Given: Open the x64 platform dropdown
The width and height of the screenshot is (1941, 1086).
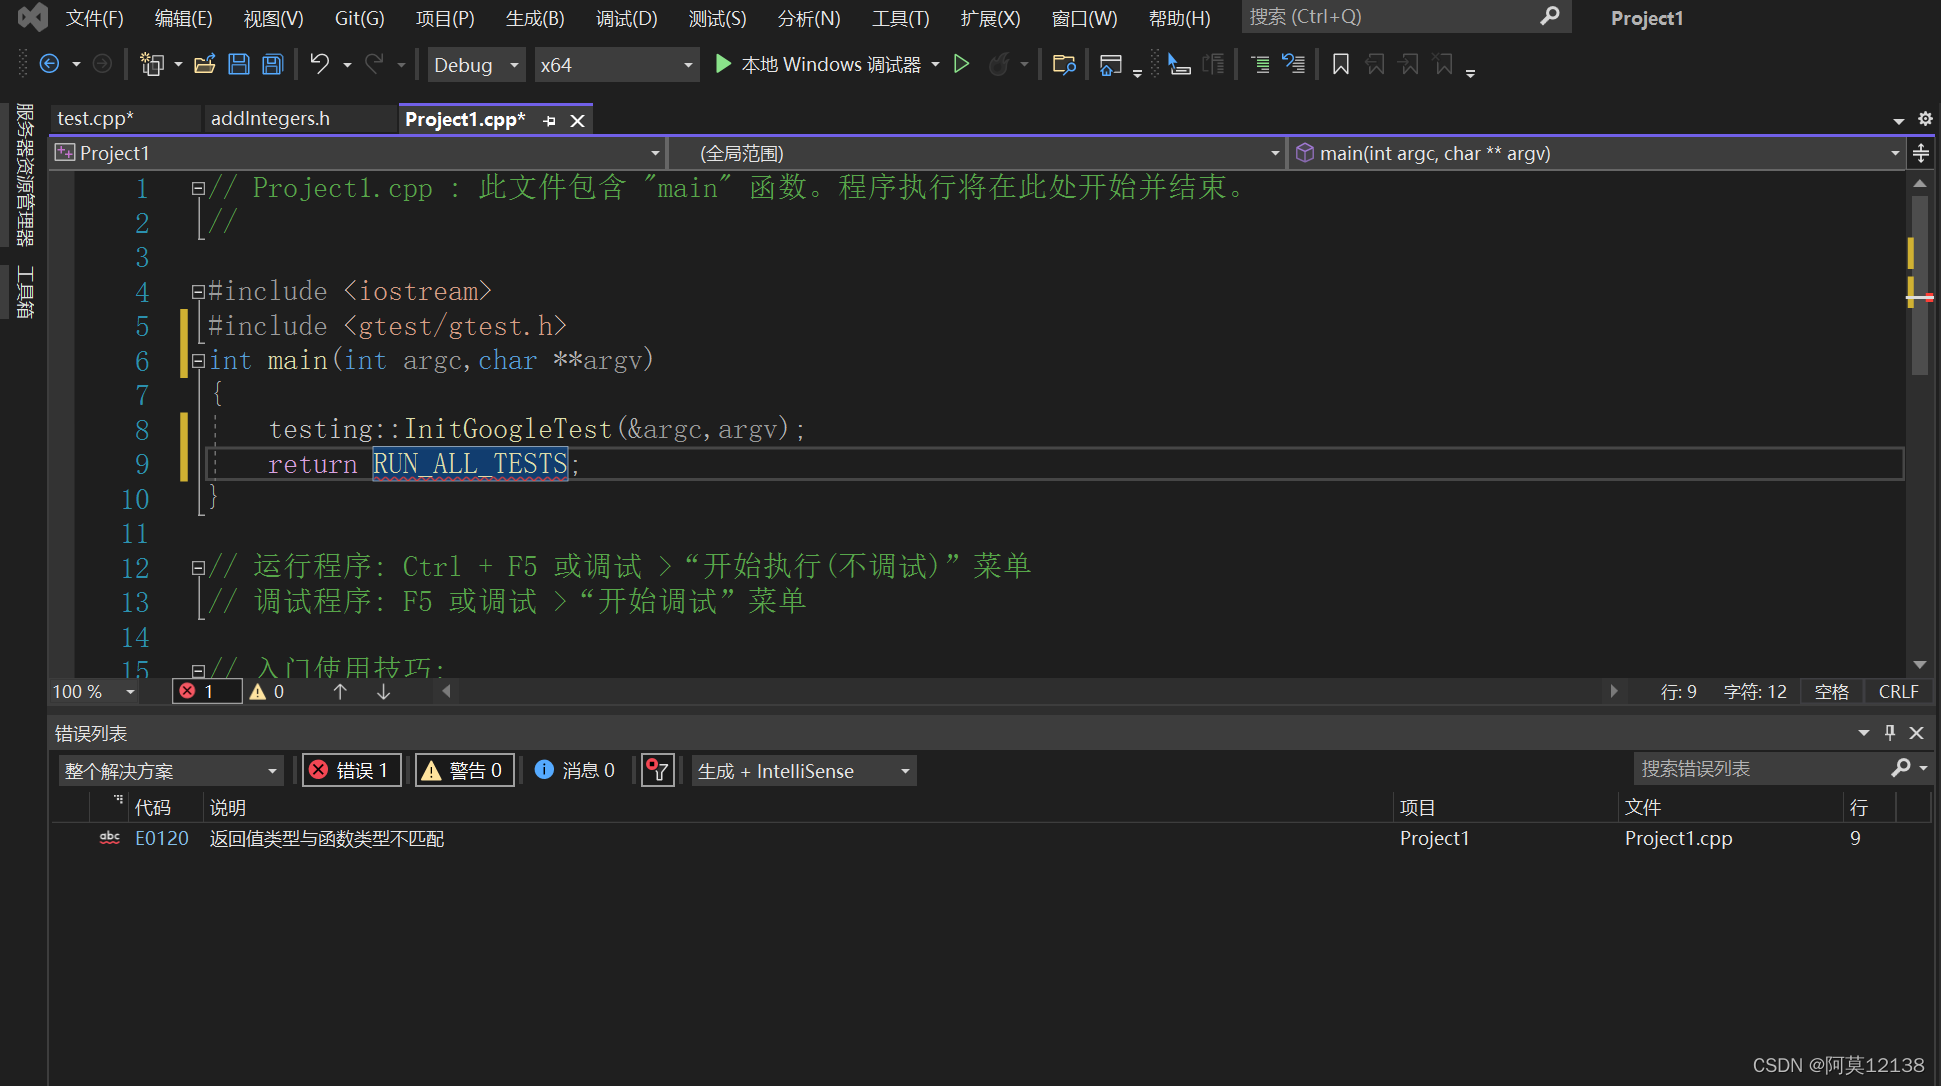Looking at the screenshot, I should [x=615, y=65].
